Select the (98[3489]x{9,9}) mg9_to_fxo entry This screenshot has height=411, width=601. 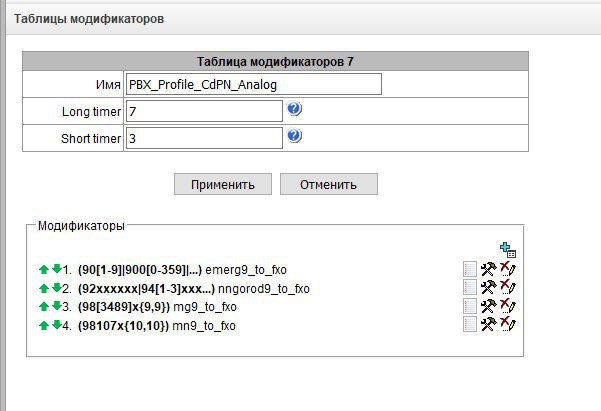pyautogui.click(x=157, y=307)
